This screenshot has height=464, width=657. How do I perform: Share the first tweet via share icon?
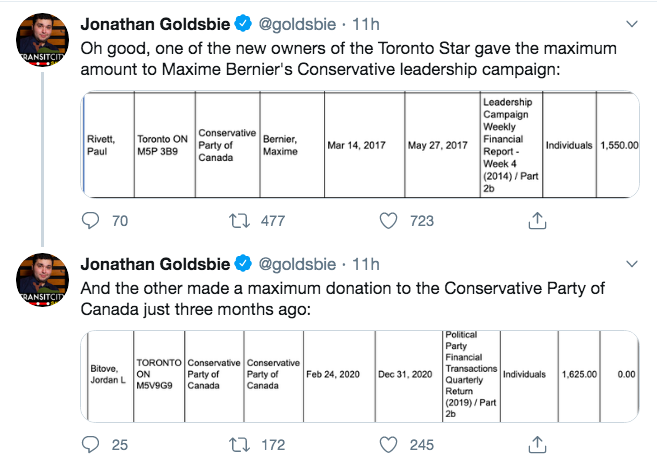537,221
